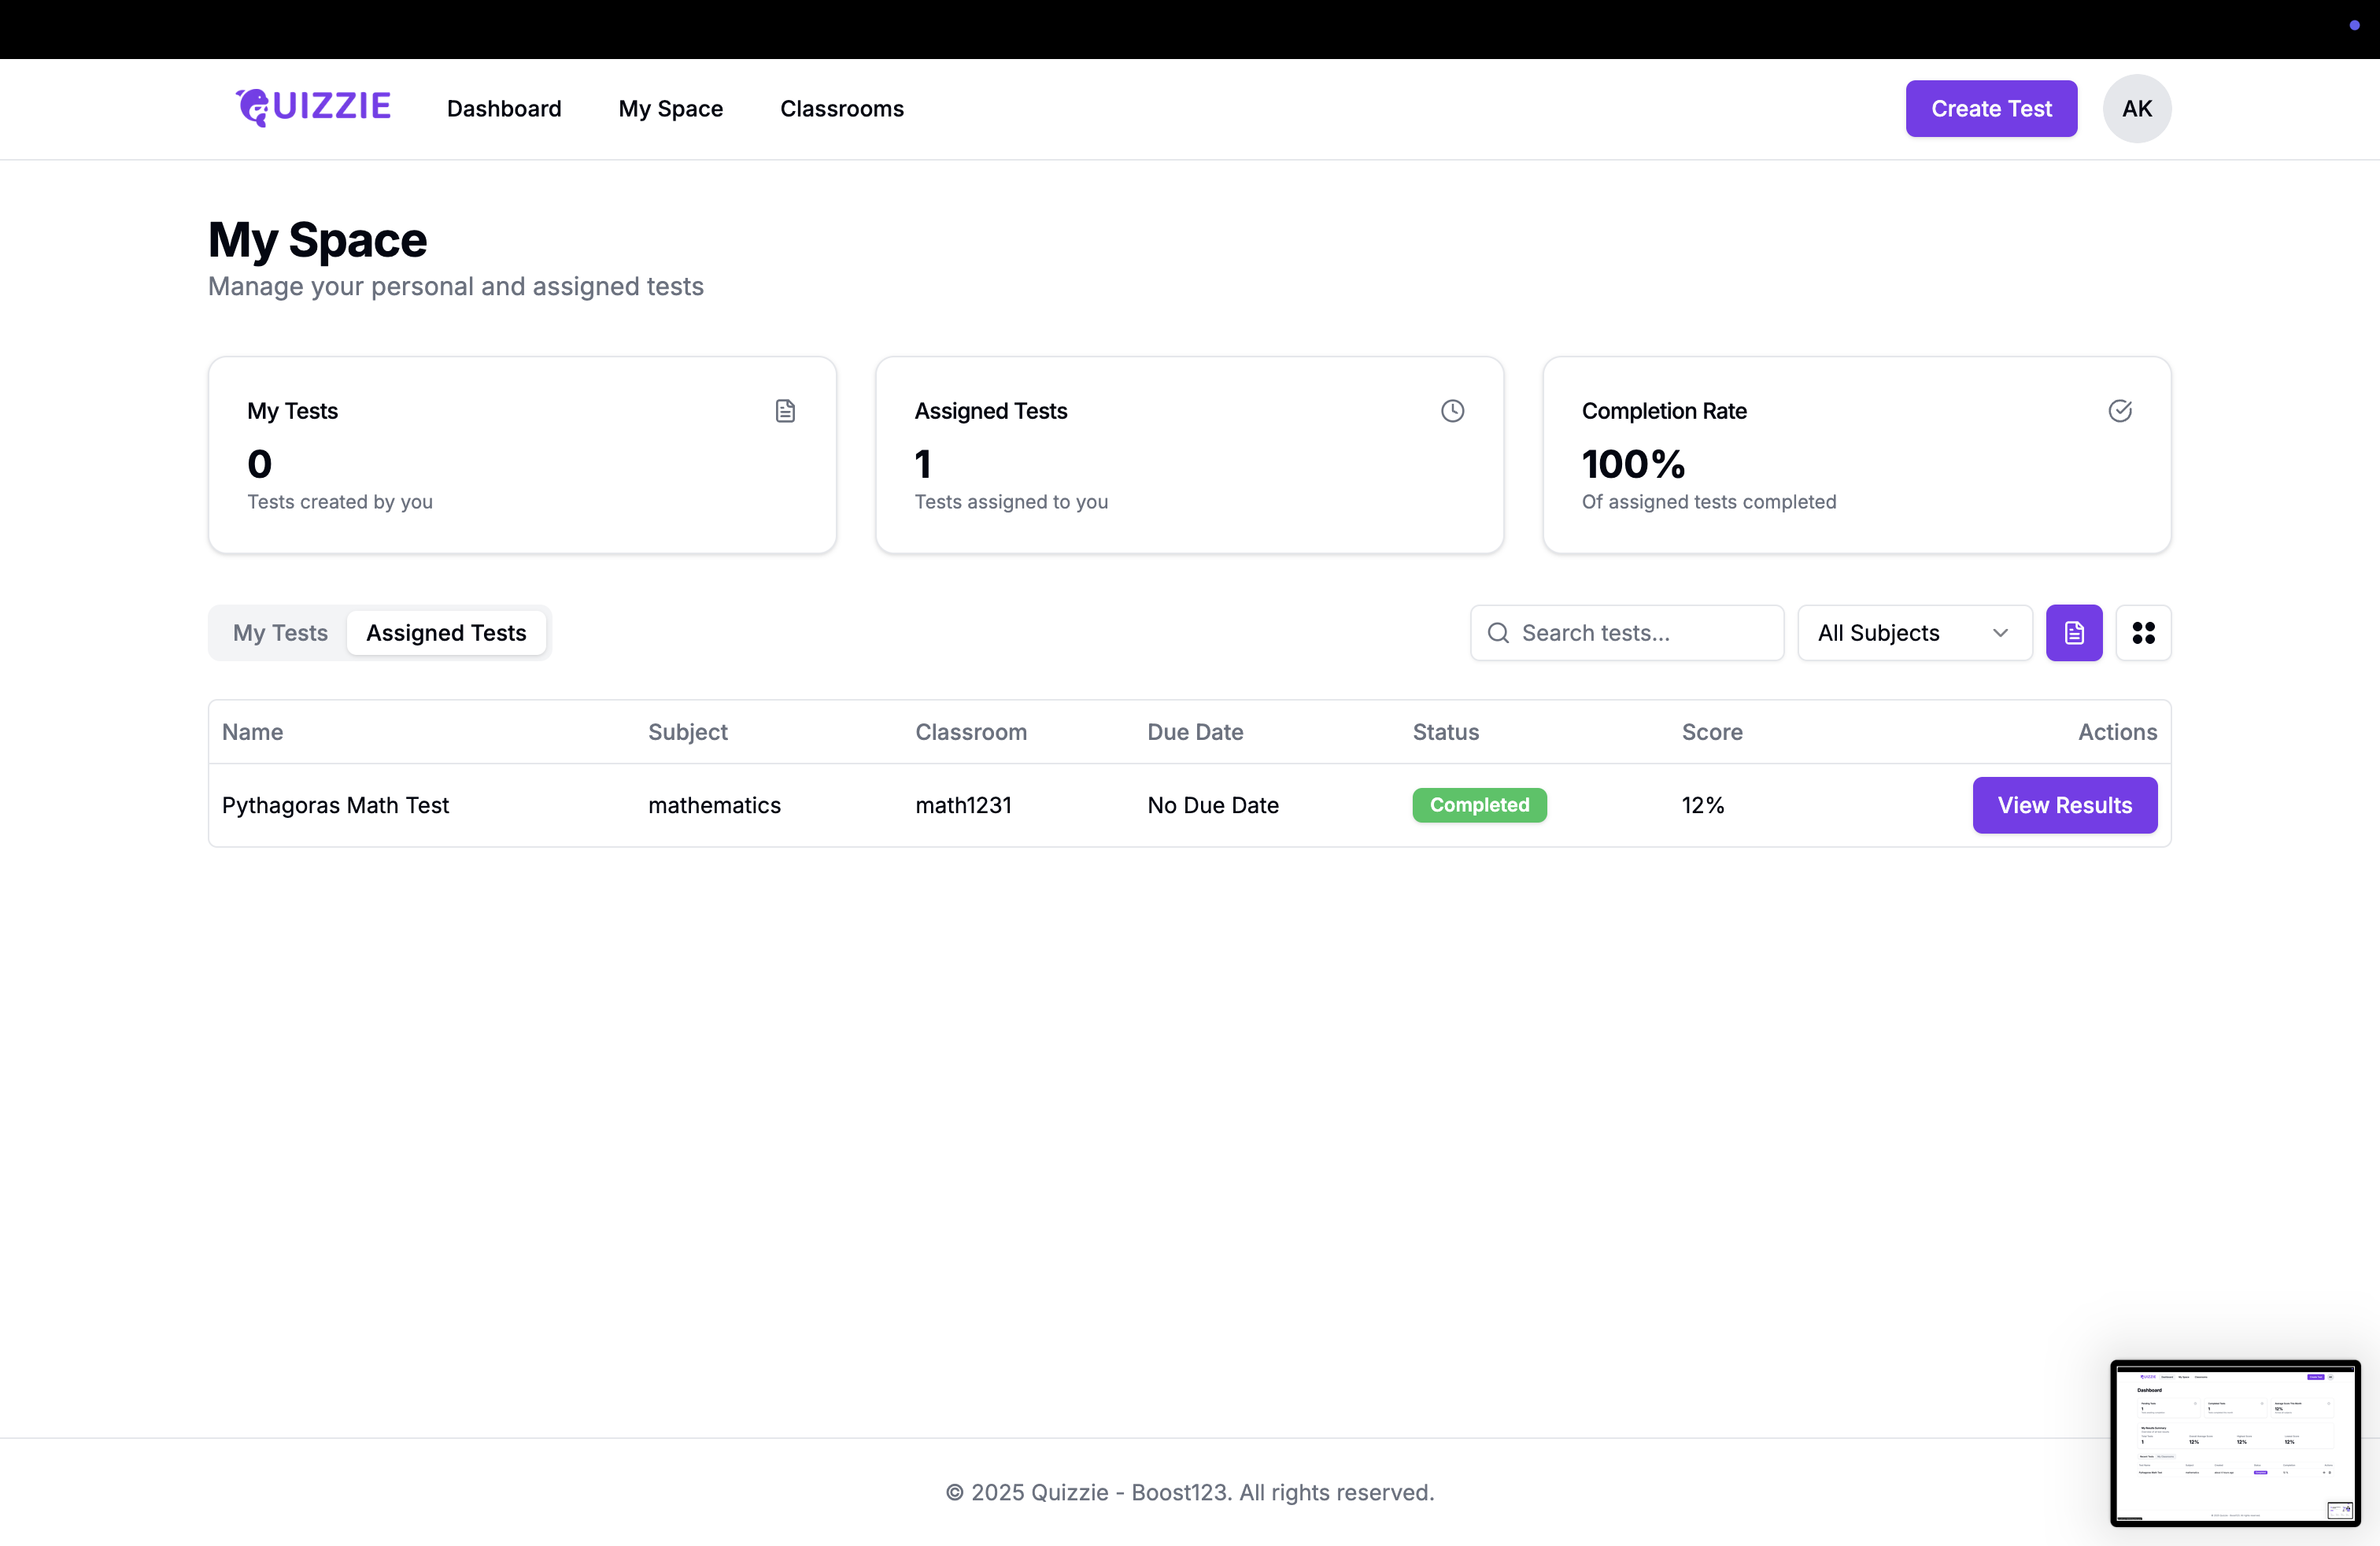Select the My Tests tab
2380x1546 pixels.
[280, 633]
